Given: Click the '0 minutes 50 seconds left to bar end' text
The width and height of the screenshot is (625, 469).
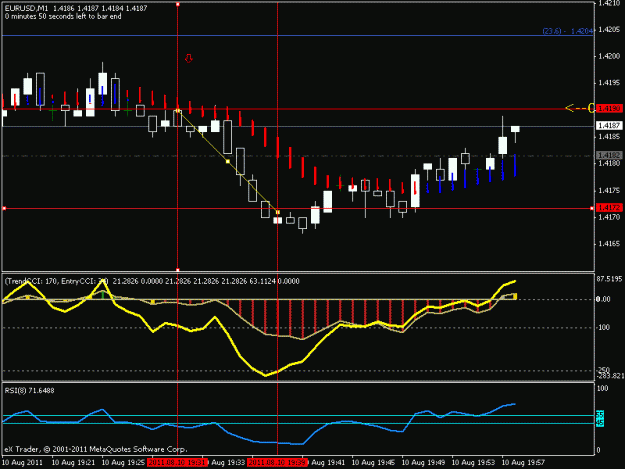Looking at the screenshot, I should (x=63, y=16).
